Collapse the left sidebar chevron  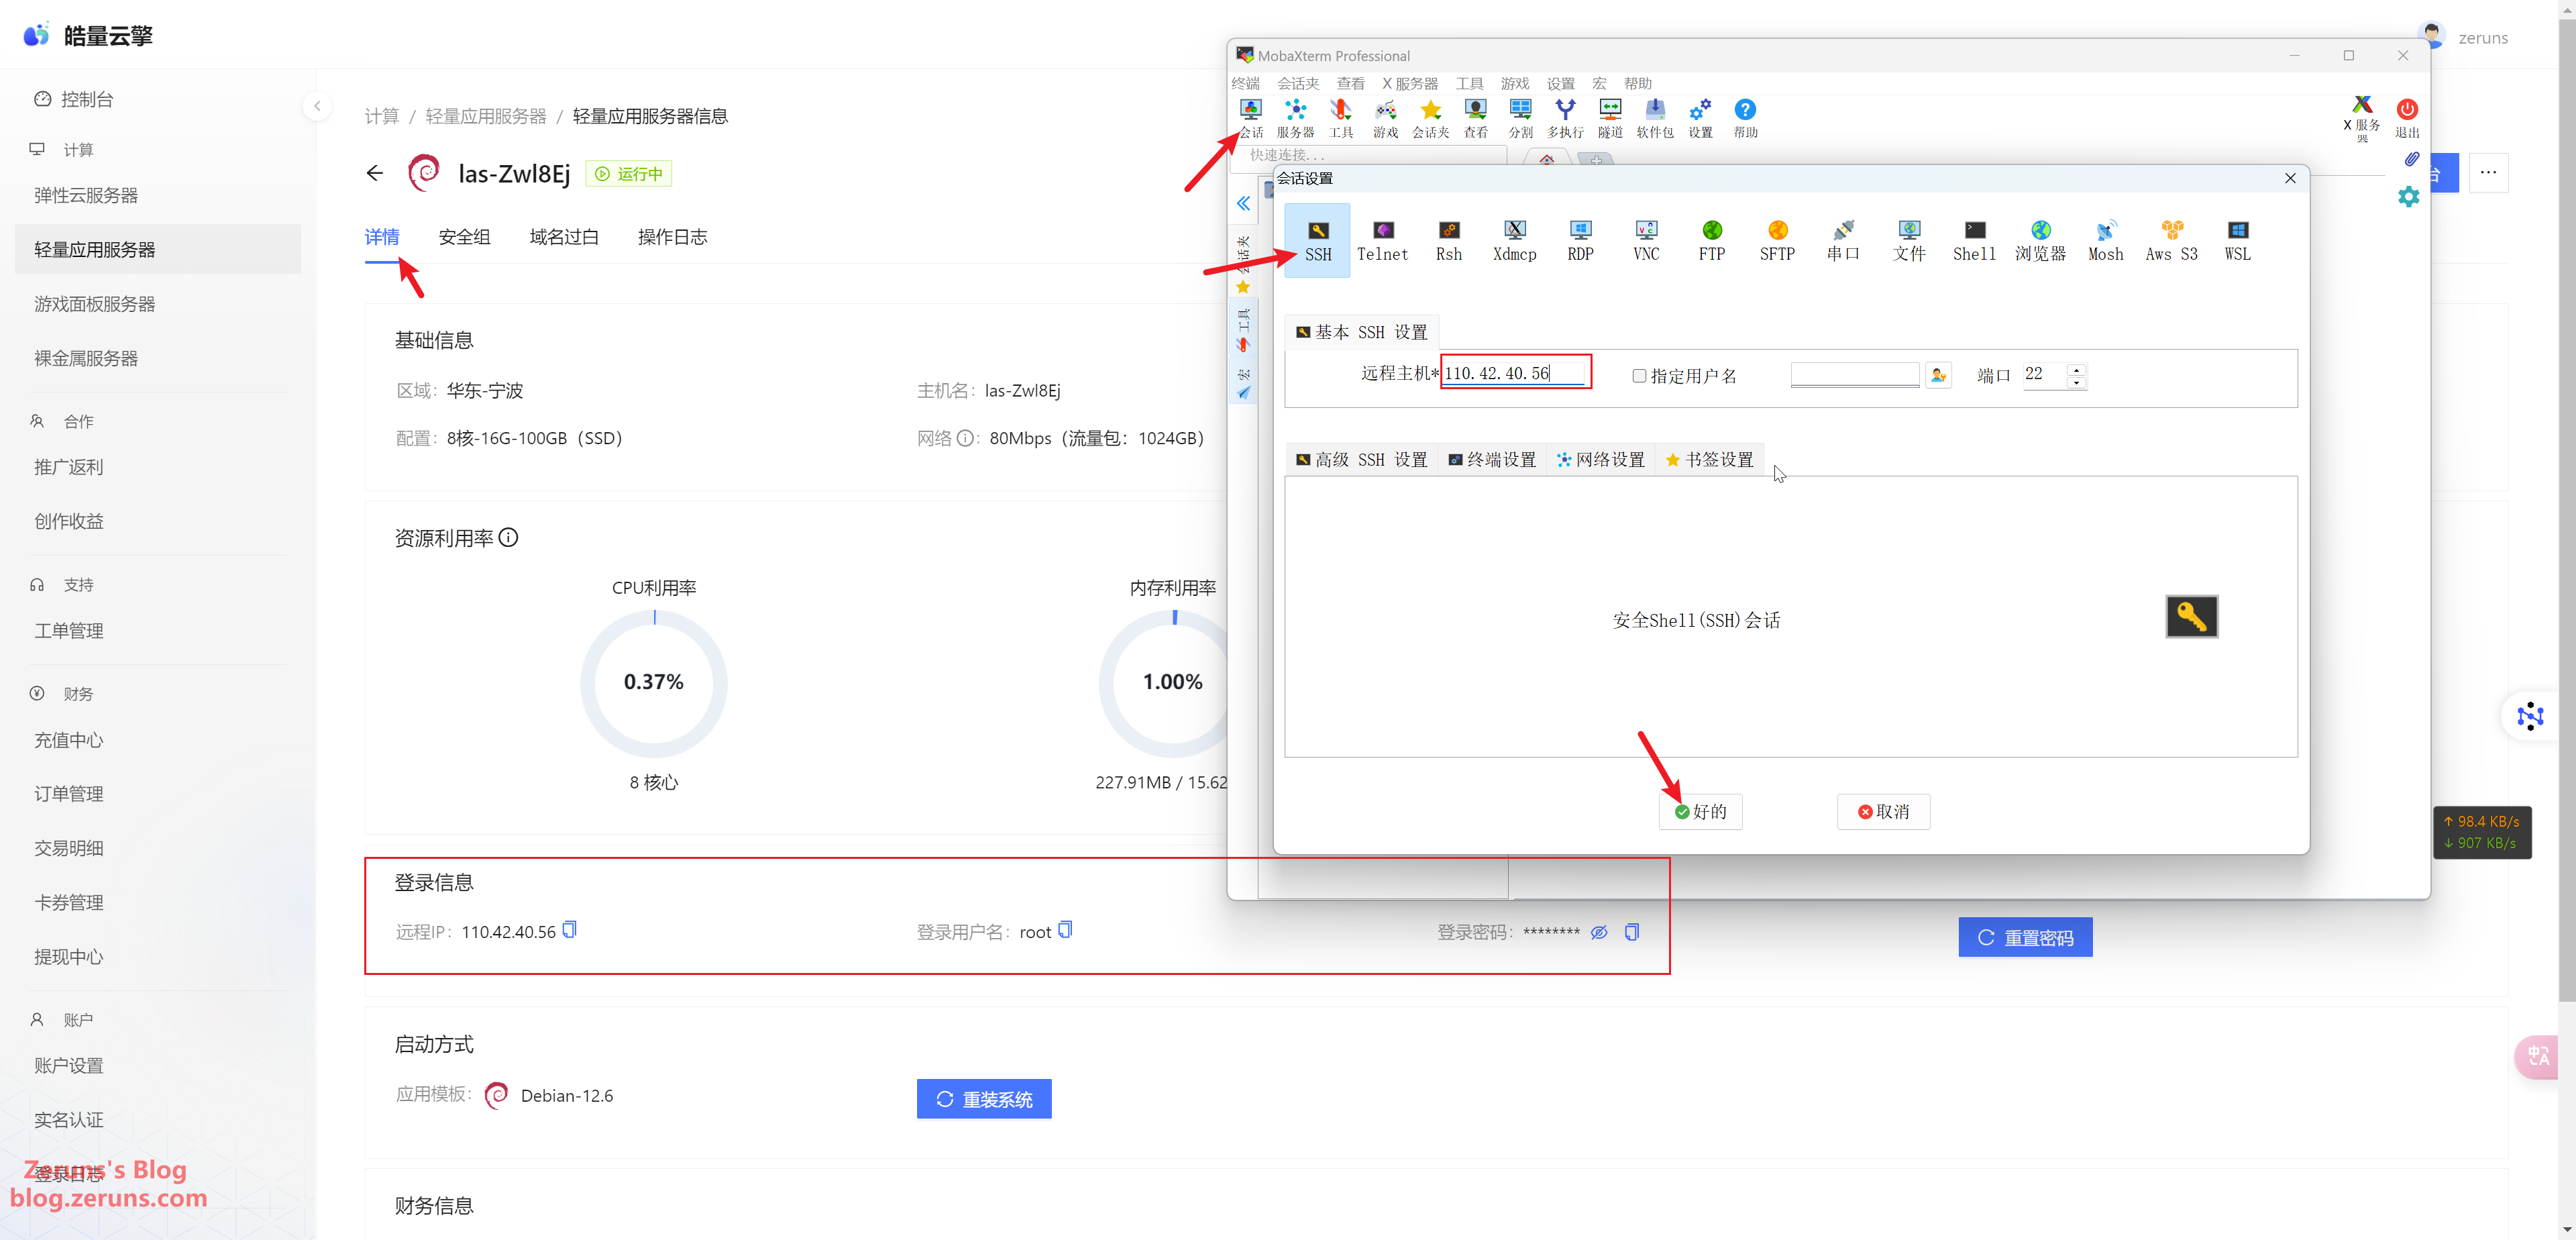click(317, 105)
